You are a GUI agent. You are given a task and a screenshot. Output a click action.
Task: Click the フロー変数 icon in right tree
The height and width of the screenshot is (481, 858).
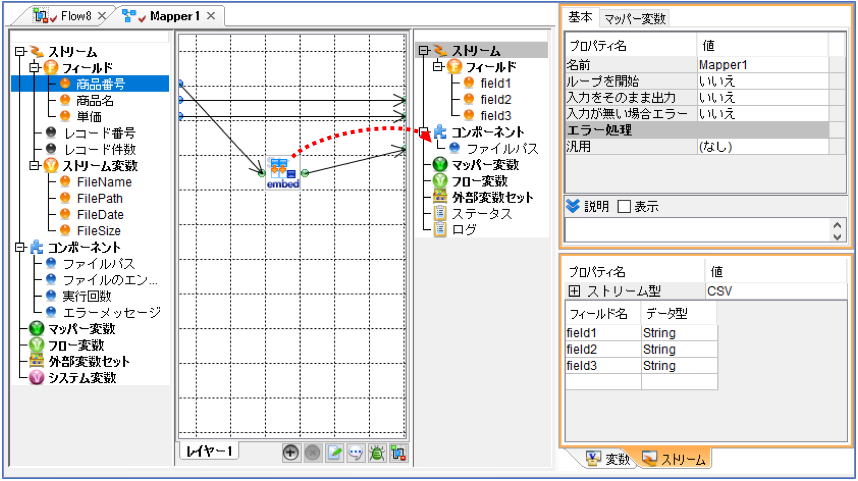coord(440,181)
